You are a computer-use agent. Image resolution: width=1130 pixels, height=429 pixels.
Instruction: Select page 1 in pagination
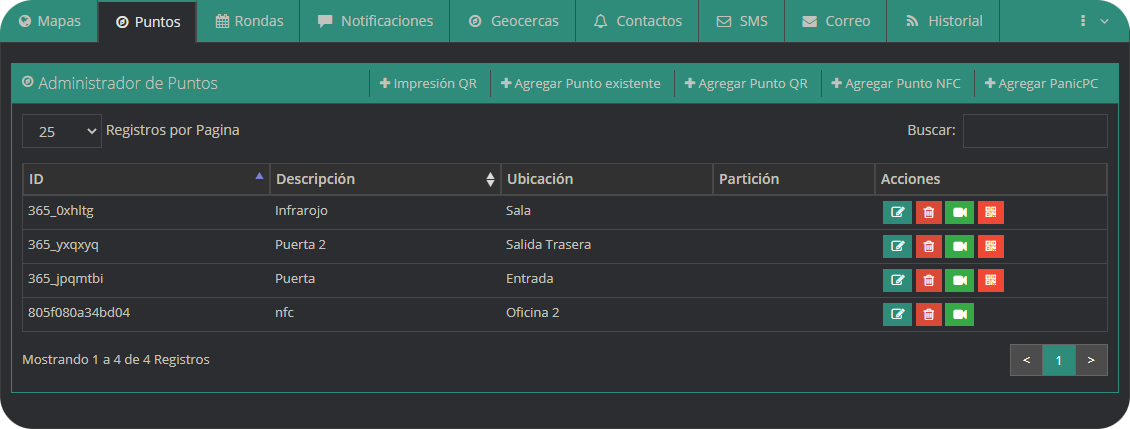[1059, 360]
